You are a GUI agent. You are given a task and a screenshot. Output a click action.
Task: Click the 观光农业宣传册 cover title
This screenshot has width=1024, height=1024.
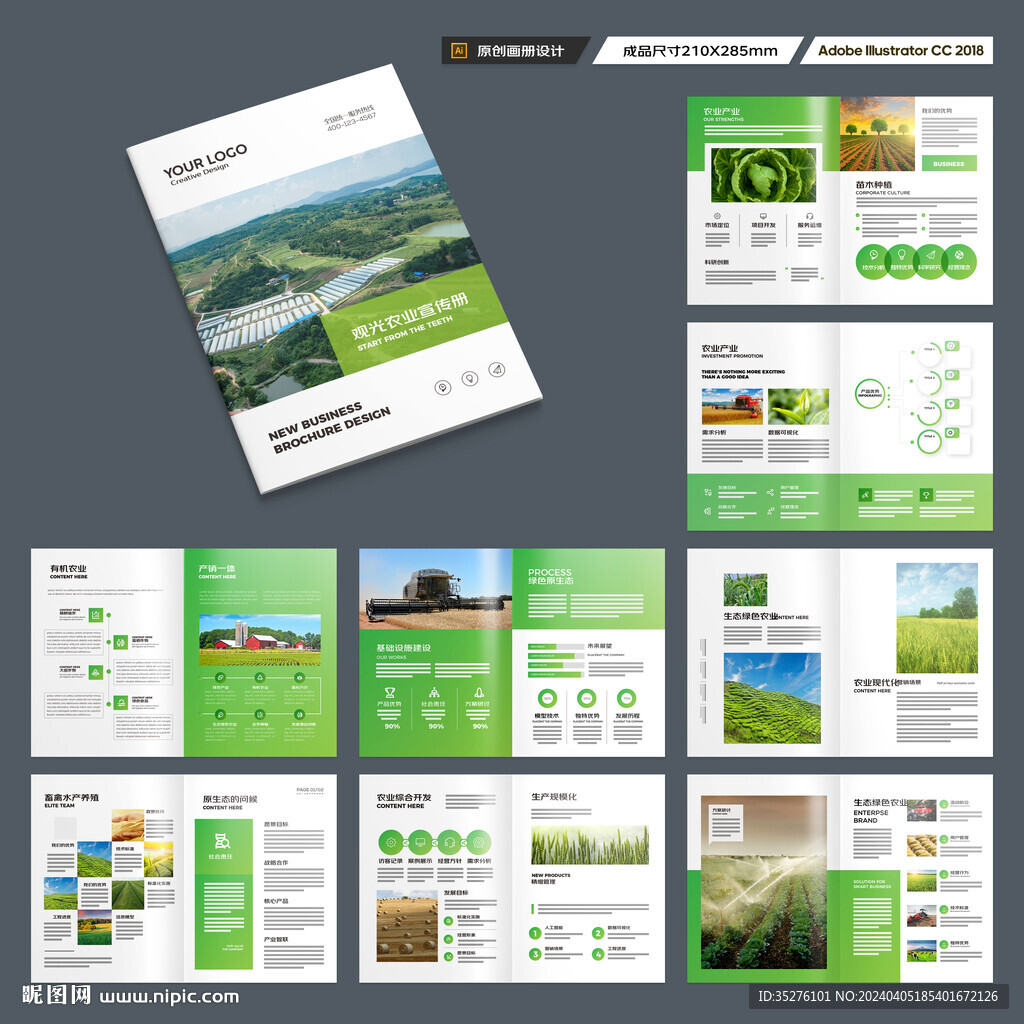coord(409,315)
